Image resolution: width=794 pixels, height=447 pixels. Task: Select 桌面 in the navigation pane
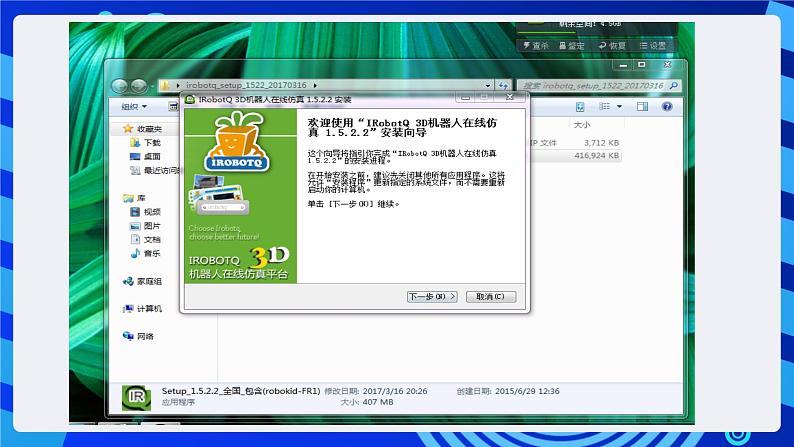coord(150,156)
